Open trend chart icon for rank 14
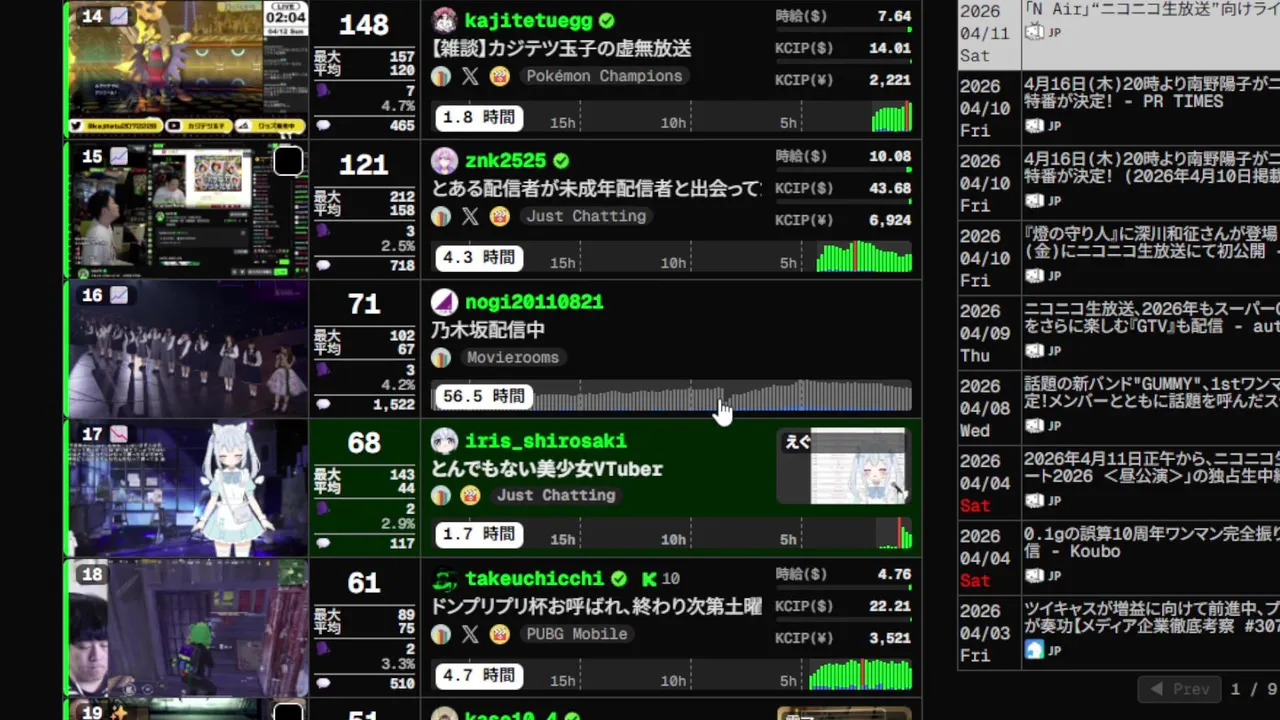This screenshot has width=1280, height=720. point(119,16)
